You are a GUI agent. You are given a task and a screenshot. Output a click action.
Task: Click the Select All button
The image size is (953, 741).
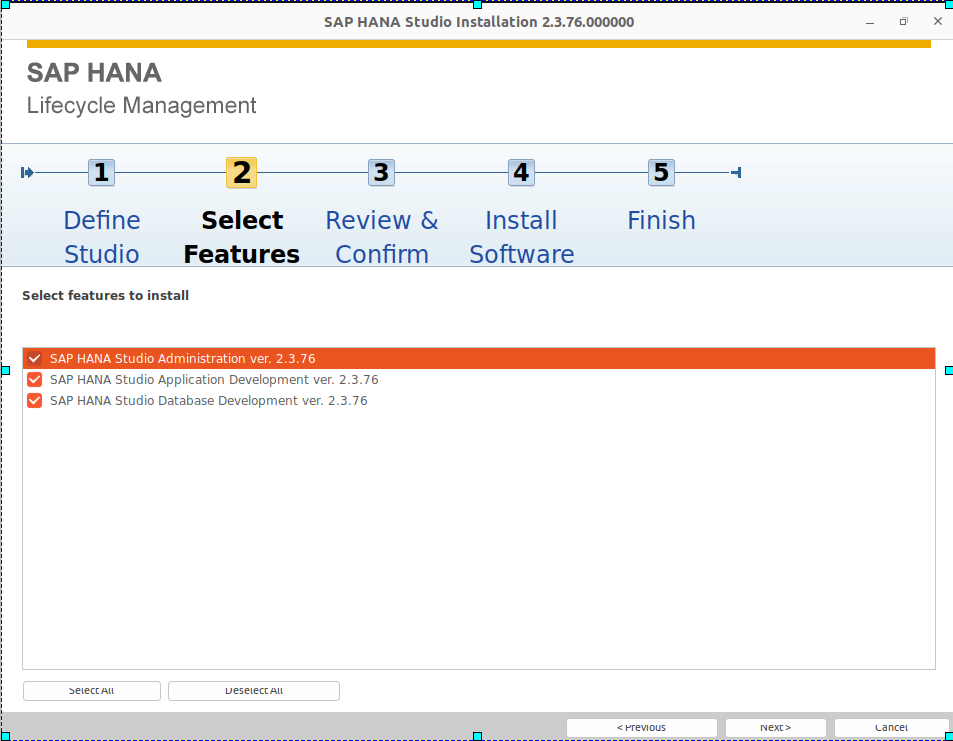pos(92,691)
